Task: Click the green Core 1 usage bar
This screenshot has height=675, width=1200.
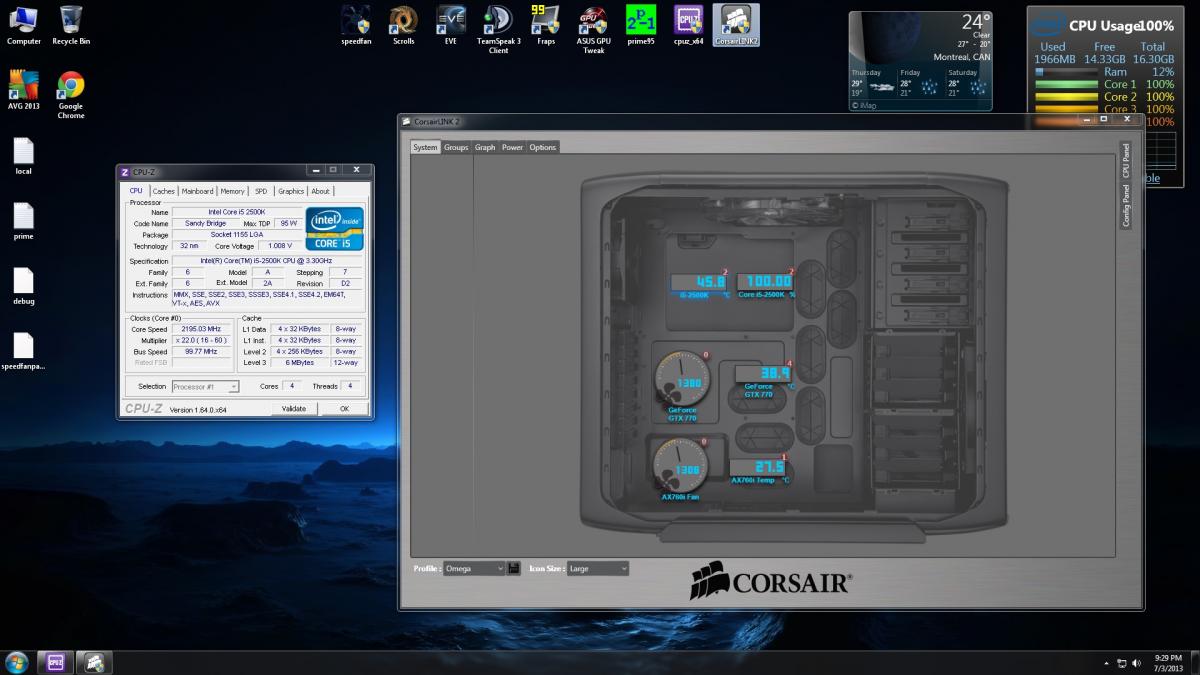Action: 1066,84
